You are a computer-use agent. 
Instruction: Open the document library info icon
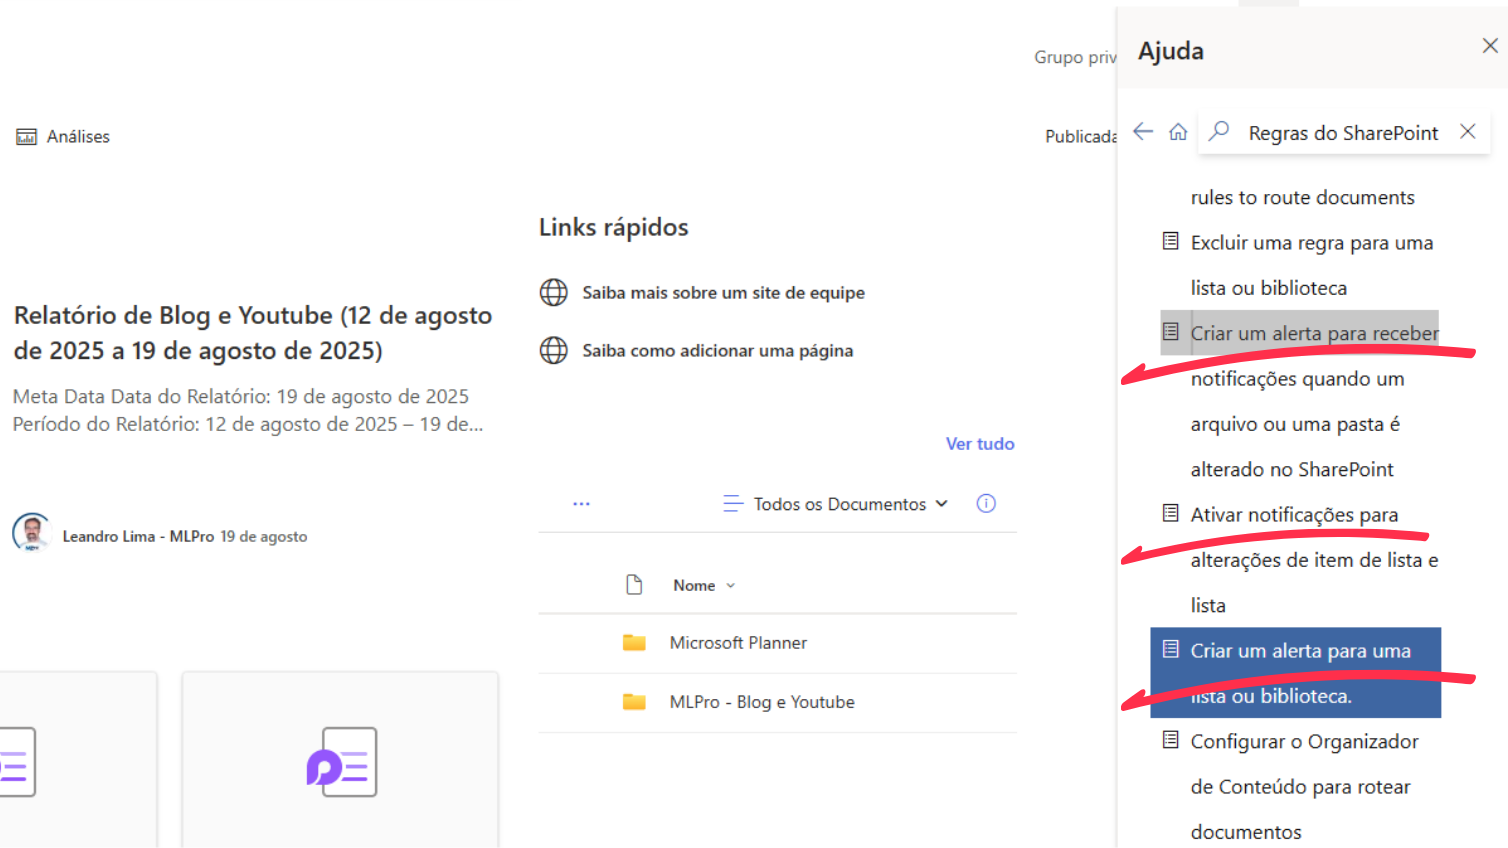pos(986,504)
